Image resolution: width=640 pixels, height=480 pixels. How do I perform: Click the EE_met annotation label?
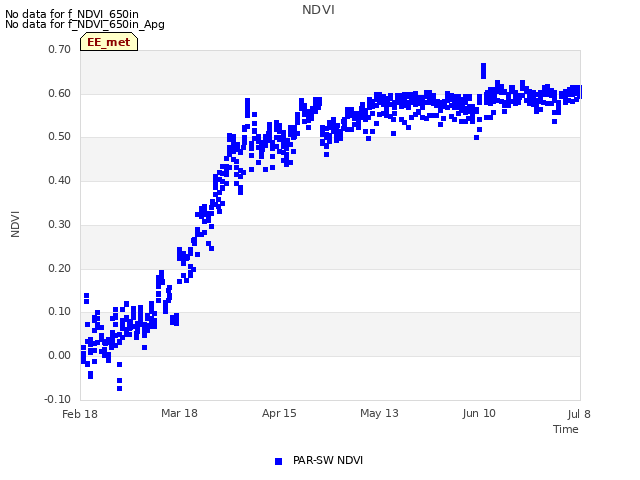pos(109,42)
